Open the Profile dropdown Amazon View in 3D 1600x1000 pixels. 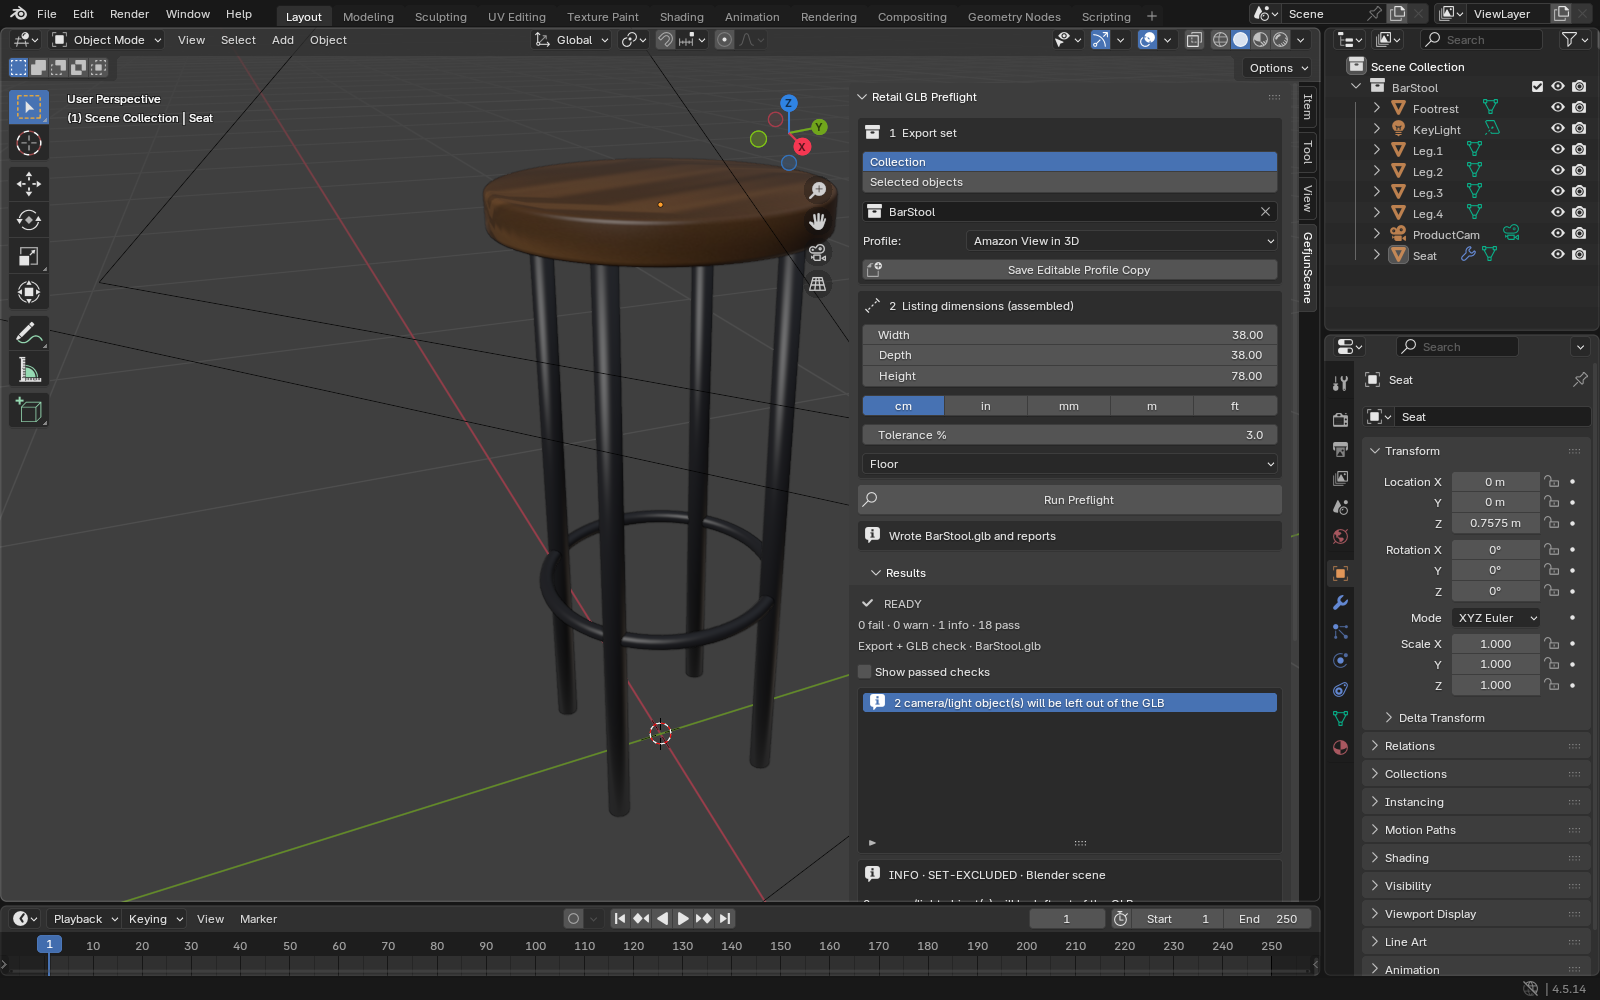1122,241
